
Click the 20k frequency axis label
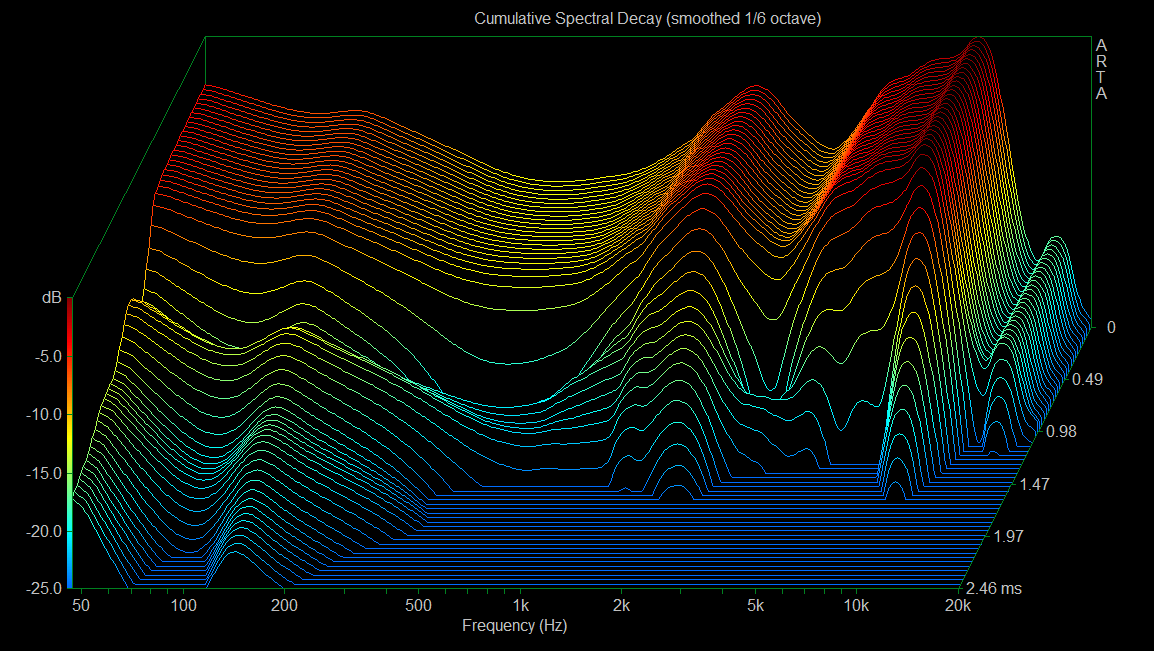[957, 606]
